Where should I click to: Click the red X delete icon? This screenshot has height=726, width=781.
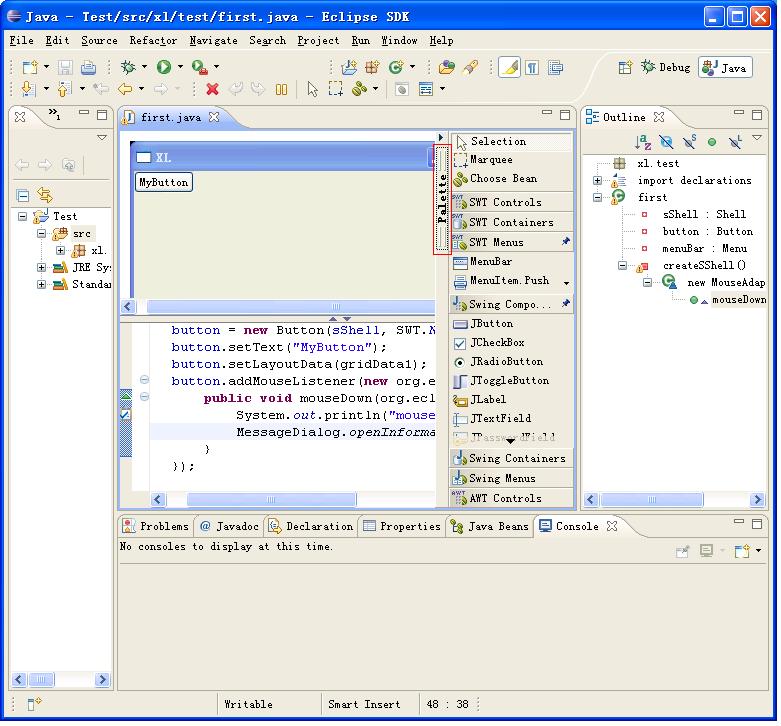[213, 89]
